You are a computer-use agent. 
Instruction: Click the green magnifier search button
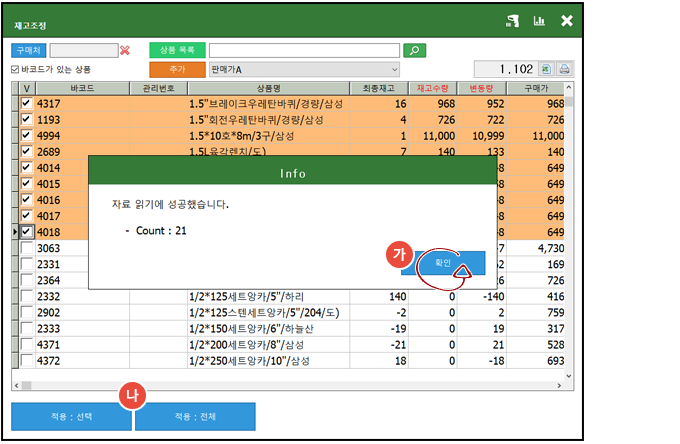click(415, 50)
